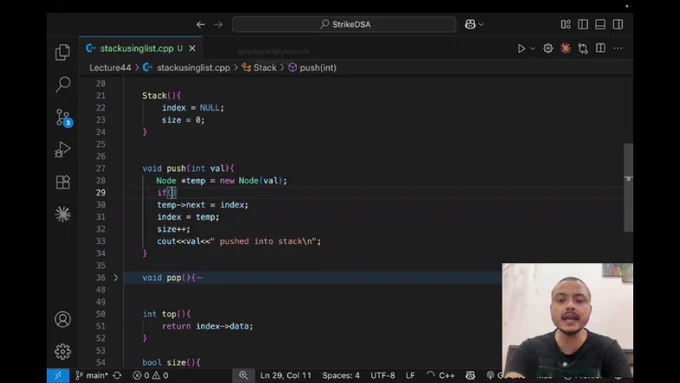680x383 pixels.
Task: Select the Stack class breadcrumb
Action: (259, 68)
